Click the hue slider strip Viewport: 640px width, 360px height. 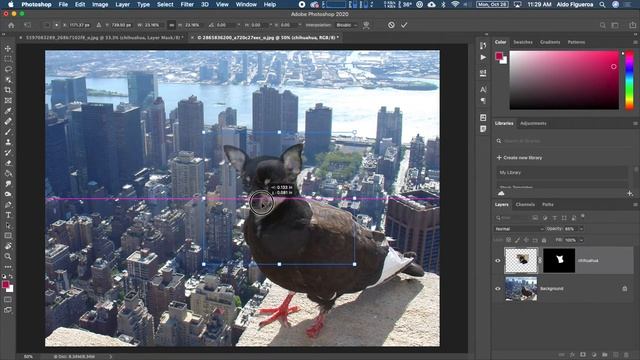coord(629,80)
